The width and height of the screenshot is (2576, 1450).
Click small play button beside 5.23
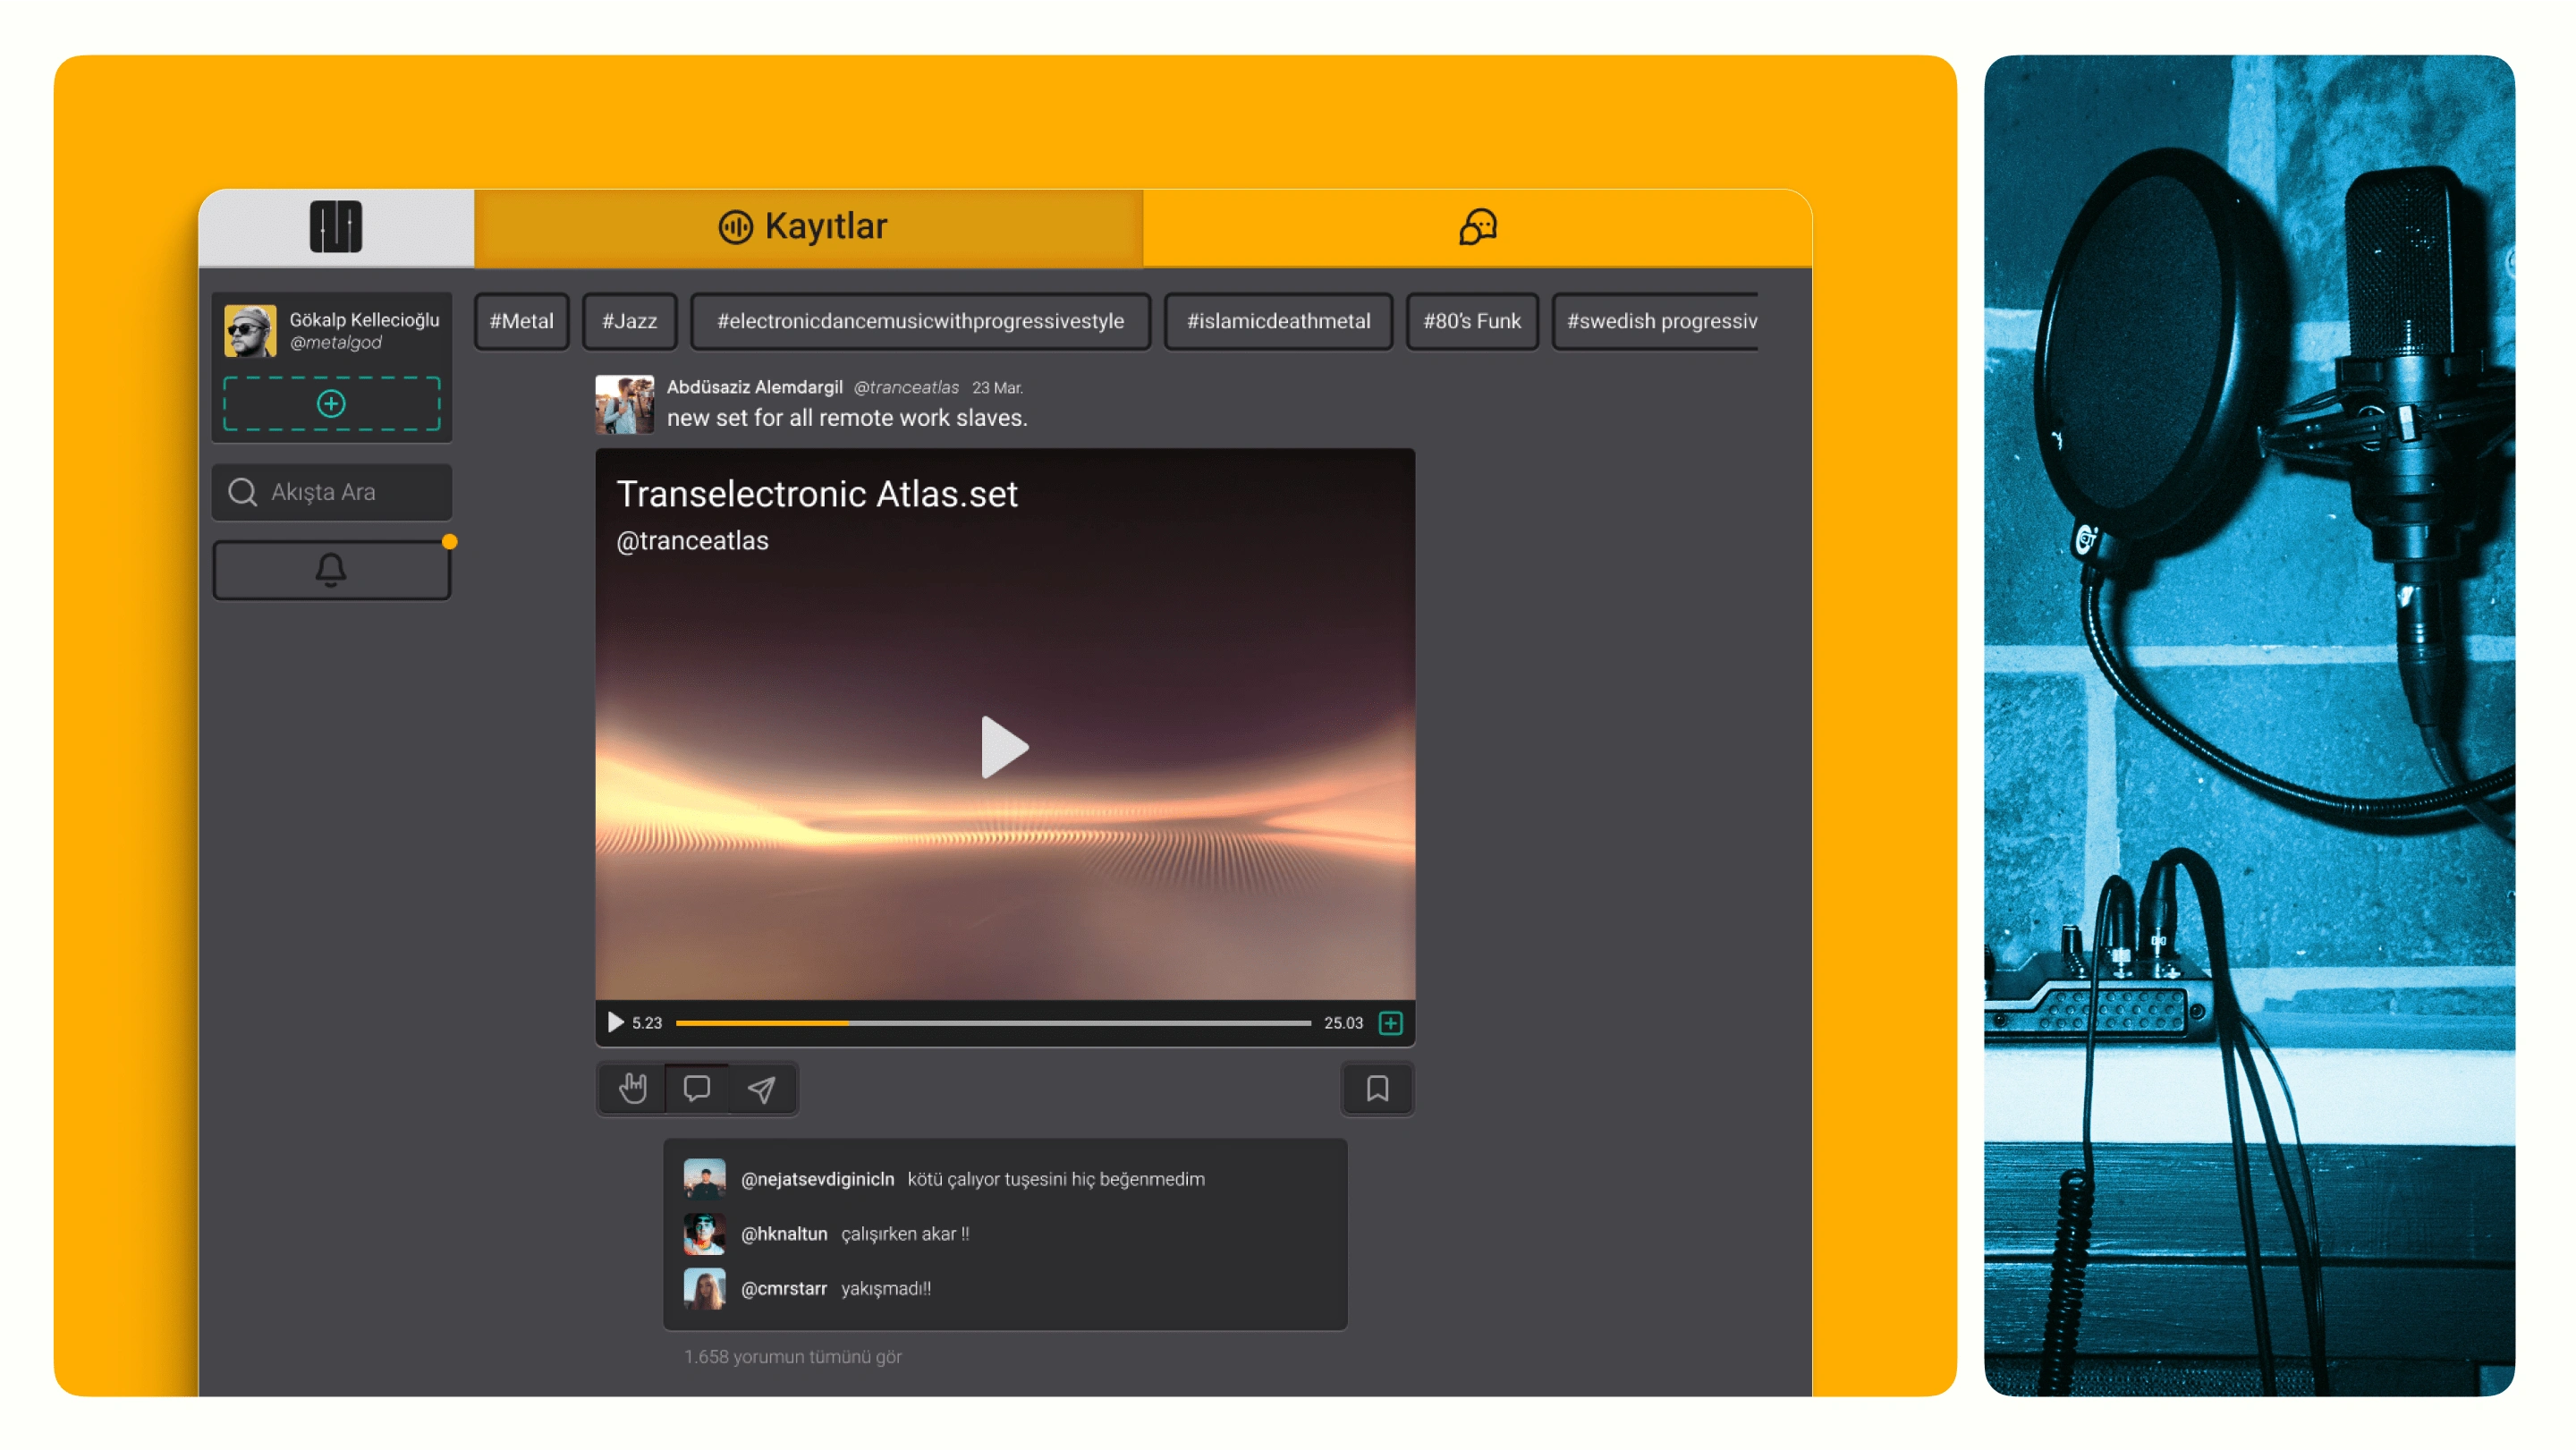pos(615,1022)
